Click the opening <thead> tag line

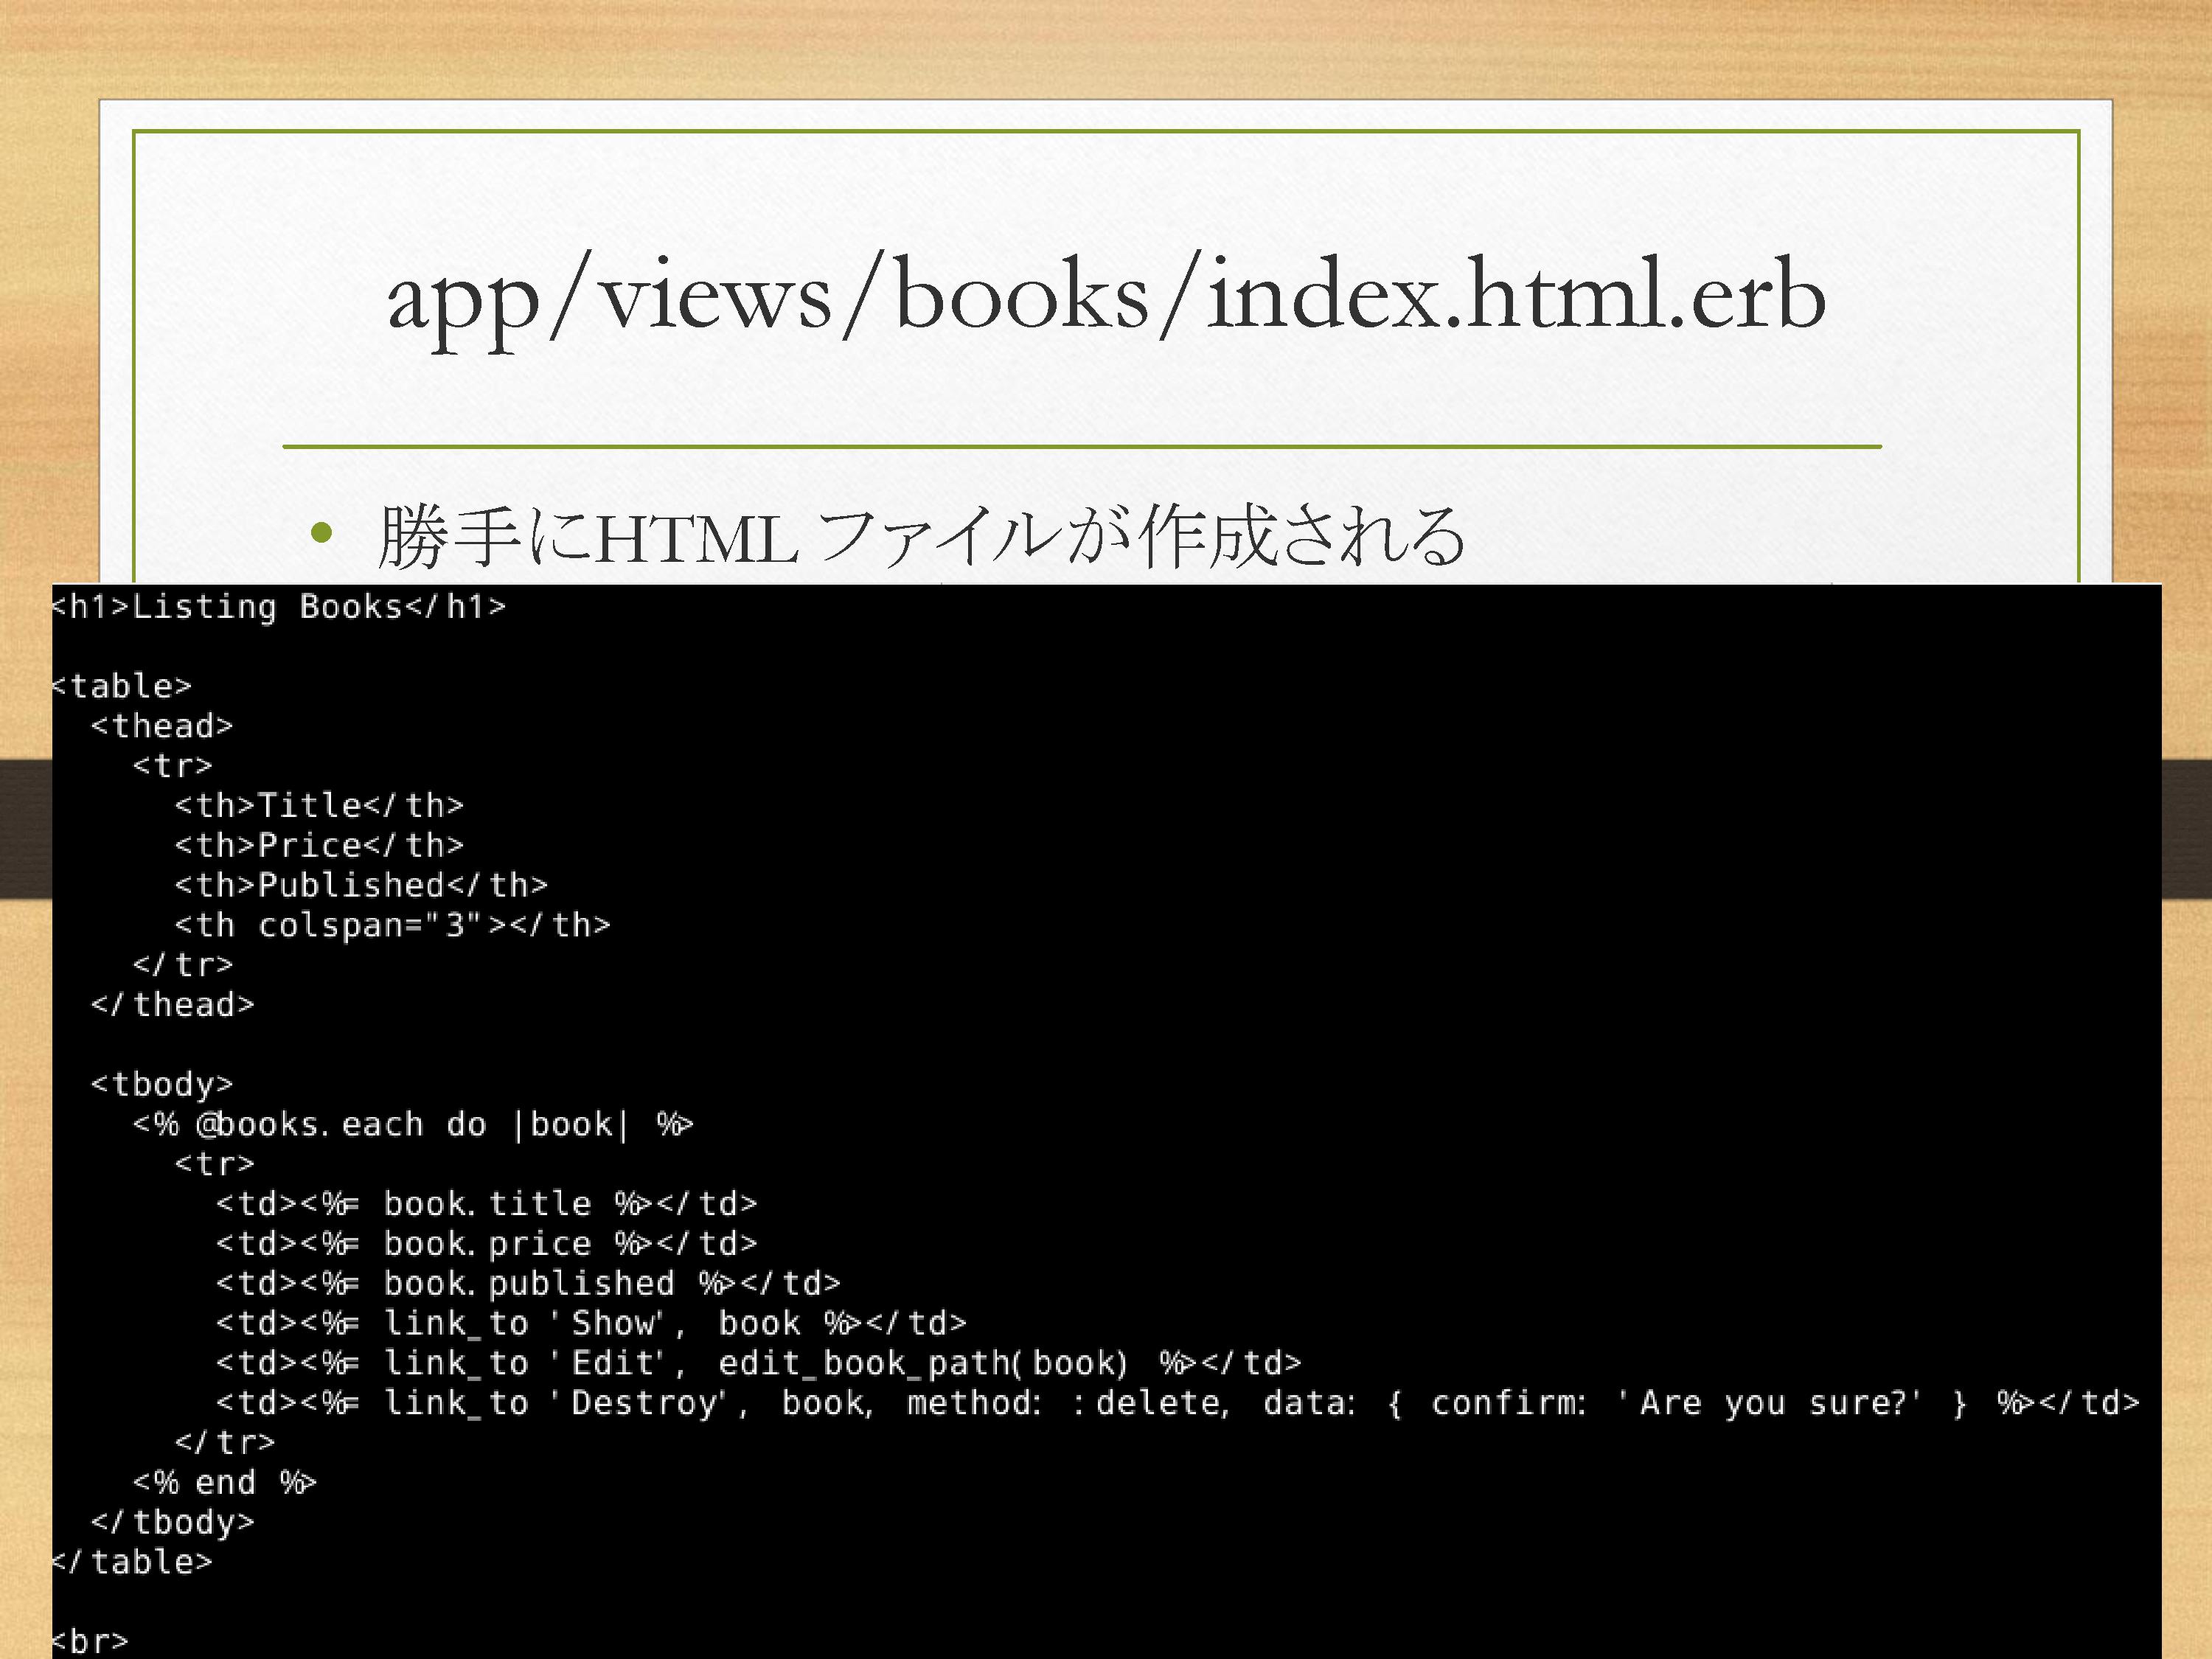(x=162, y=726)
